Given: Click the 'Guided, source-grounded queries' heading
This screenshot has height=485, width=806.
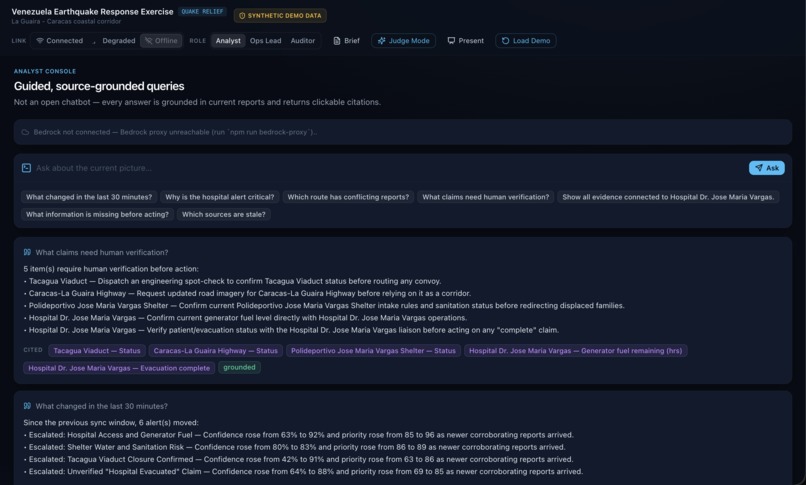Looking at the screenshot, I should (x=99, y=86).
